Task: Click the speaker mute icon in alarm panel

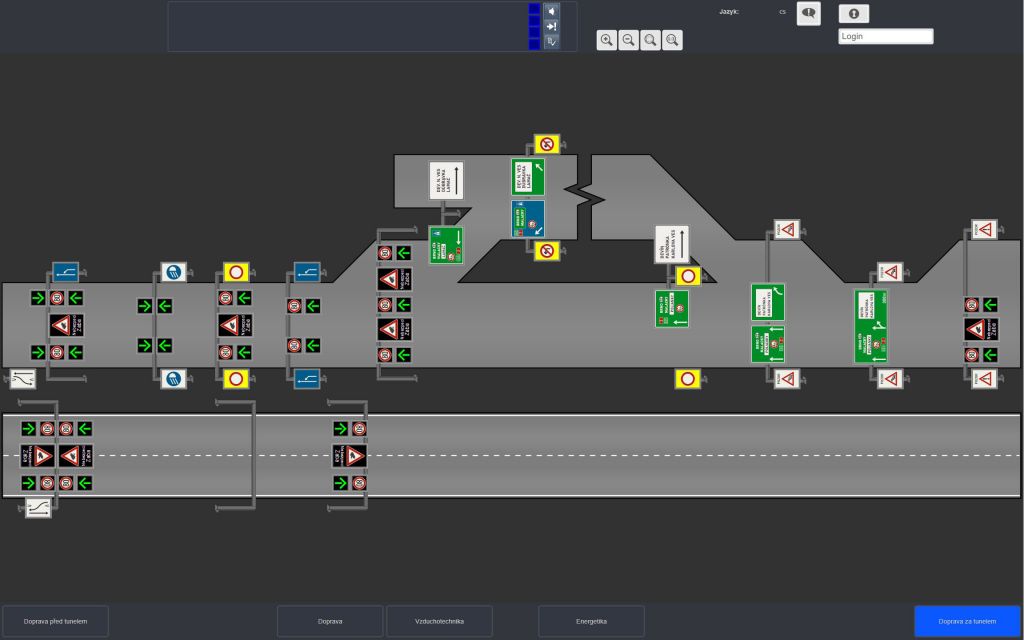Action: point(551,11)
